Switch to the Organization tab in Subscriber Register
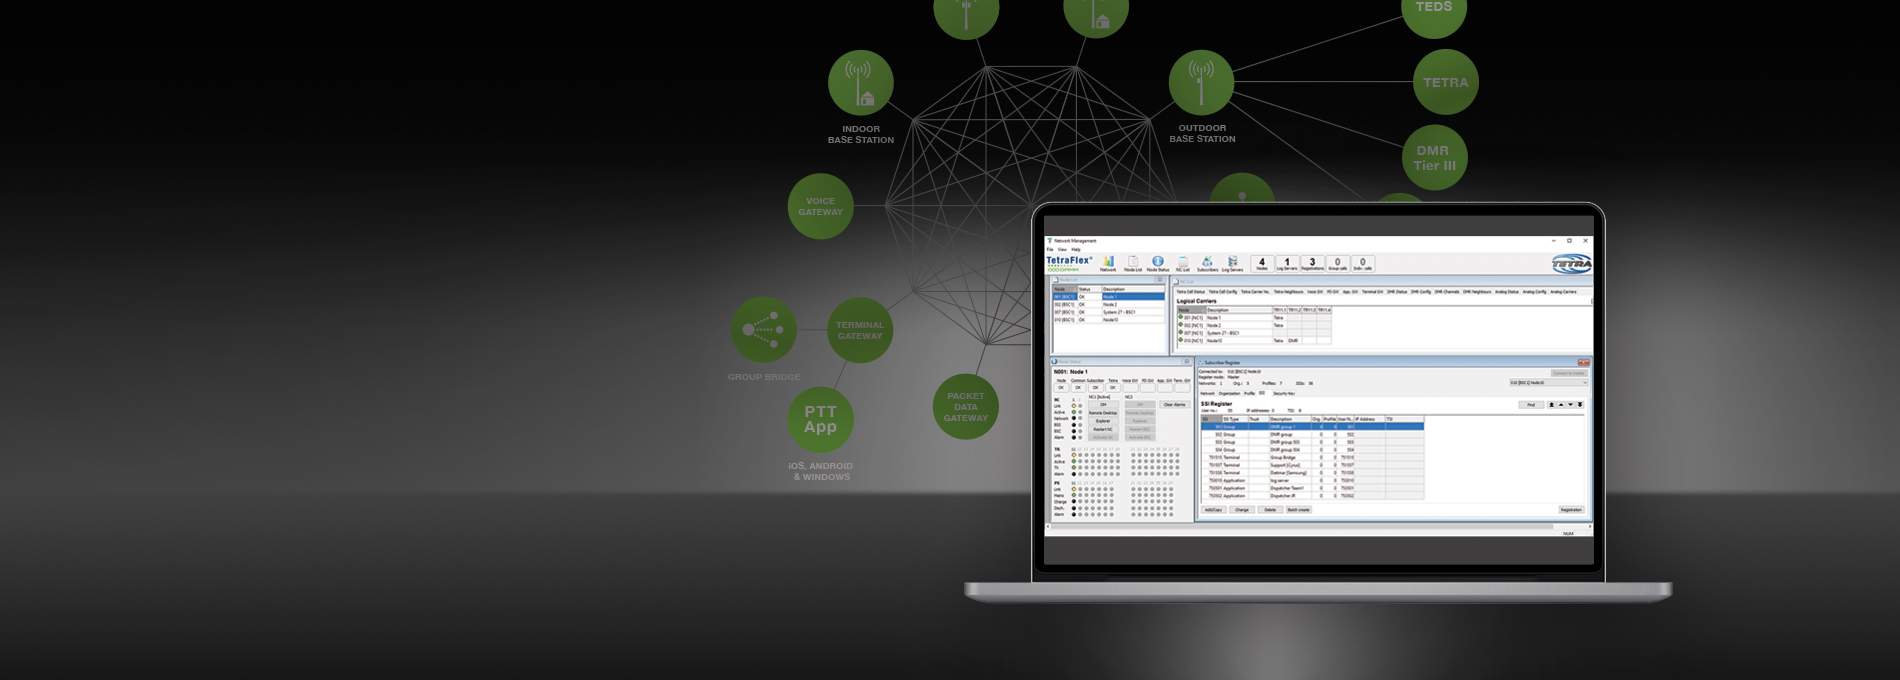Screen dimensions: 1900x680 tap(1229, 393)
